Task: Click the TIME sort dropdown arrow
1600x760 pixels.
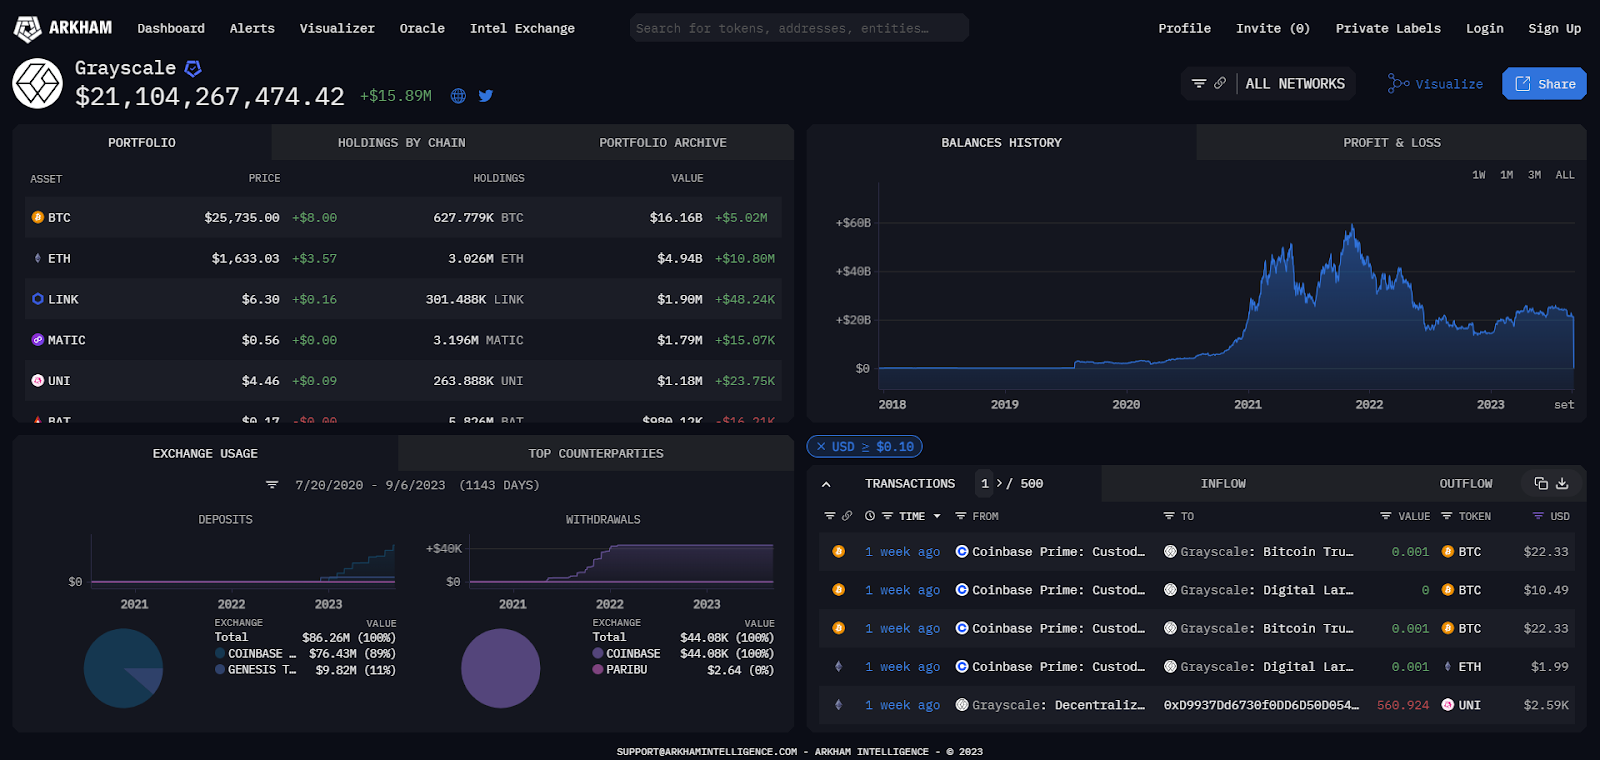Action: pyautogui.click(x=937, y=516)
